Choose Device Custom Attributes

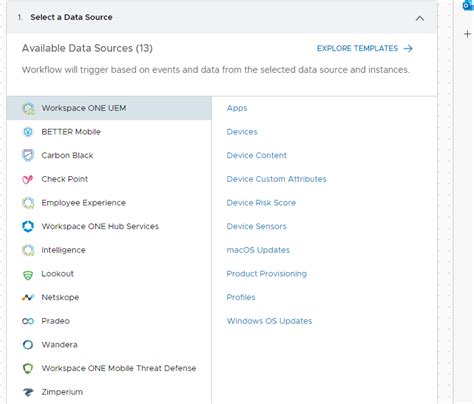(x=276, y=179)
